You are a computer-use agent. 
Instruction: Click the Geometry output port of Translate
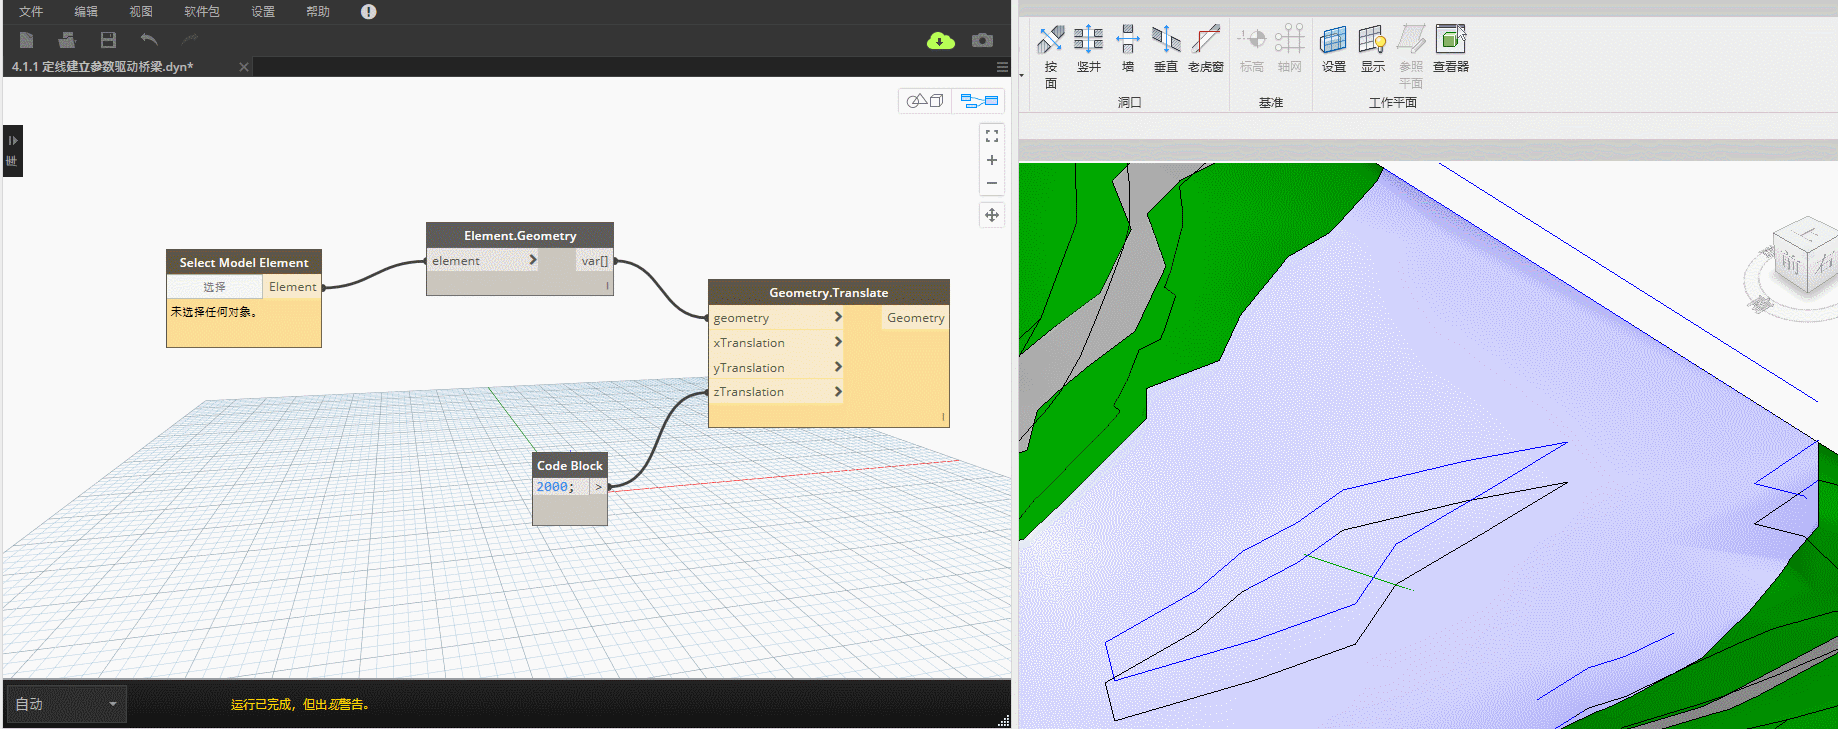[x=915, y=318]
